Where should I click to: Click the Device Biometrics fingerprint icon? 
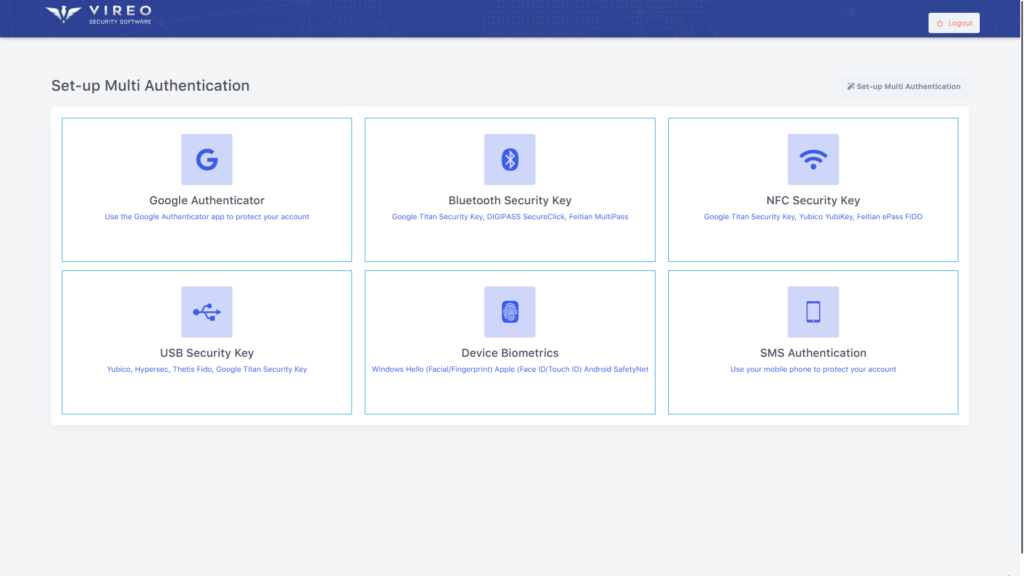coord(509,312)
